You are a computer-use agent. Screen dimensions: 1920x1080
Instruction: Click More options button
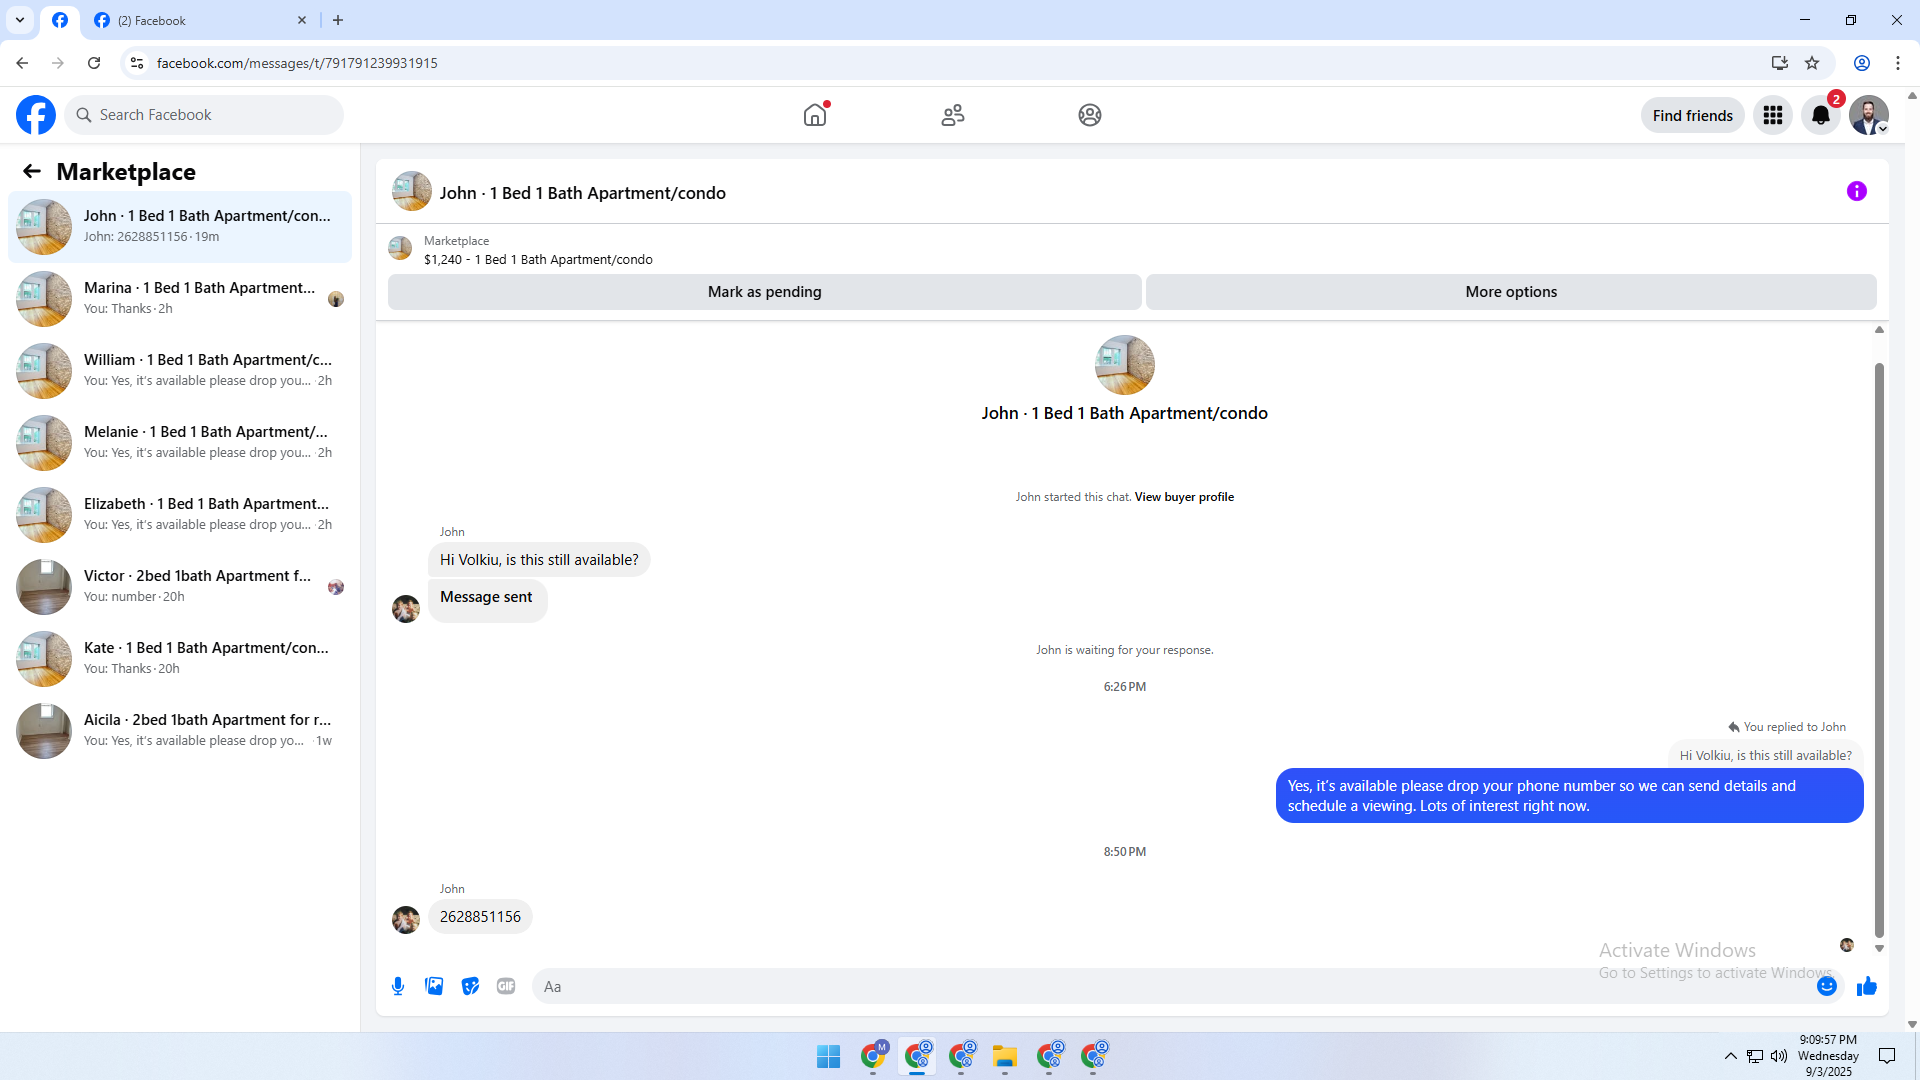coord(1511,292)
